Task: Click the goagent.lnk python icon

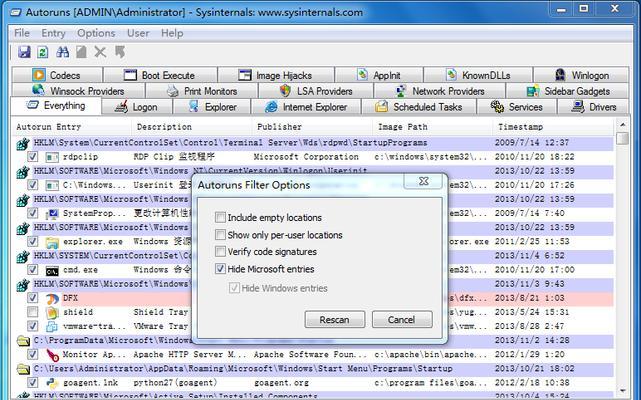Action: click(52, 383)
